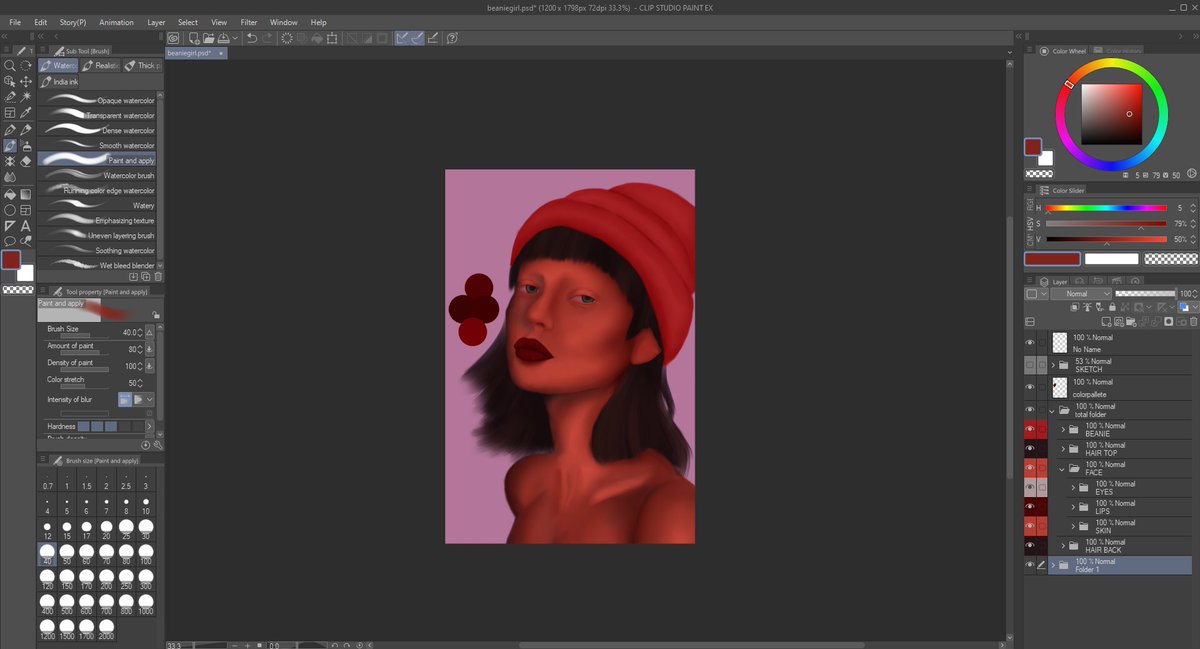Select the red main color swatch in toolbar
Screen dimensions: 1200x649
click(x=11, y=260)
